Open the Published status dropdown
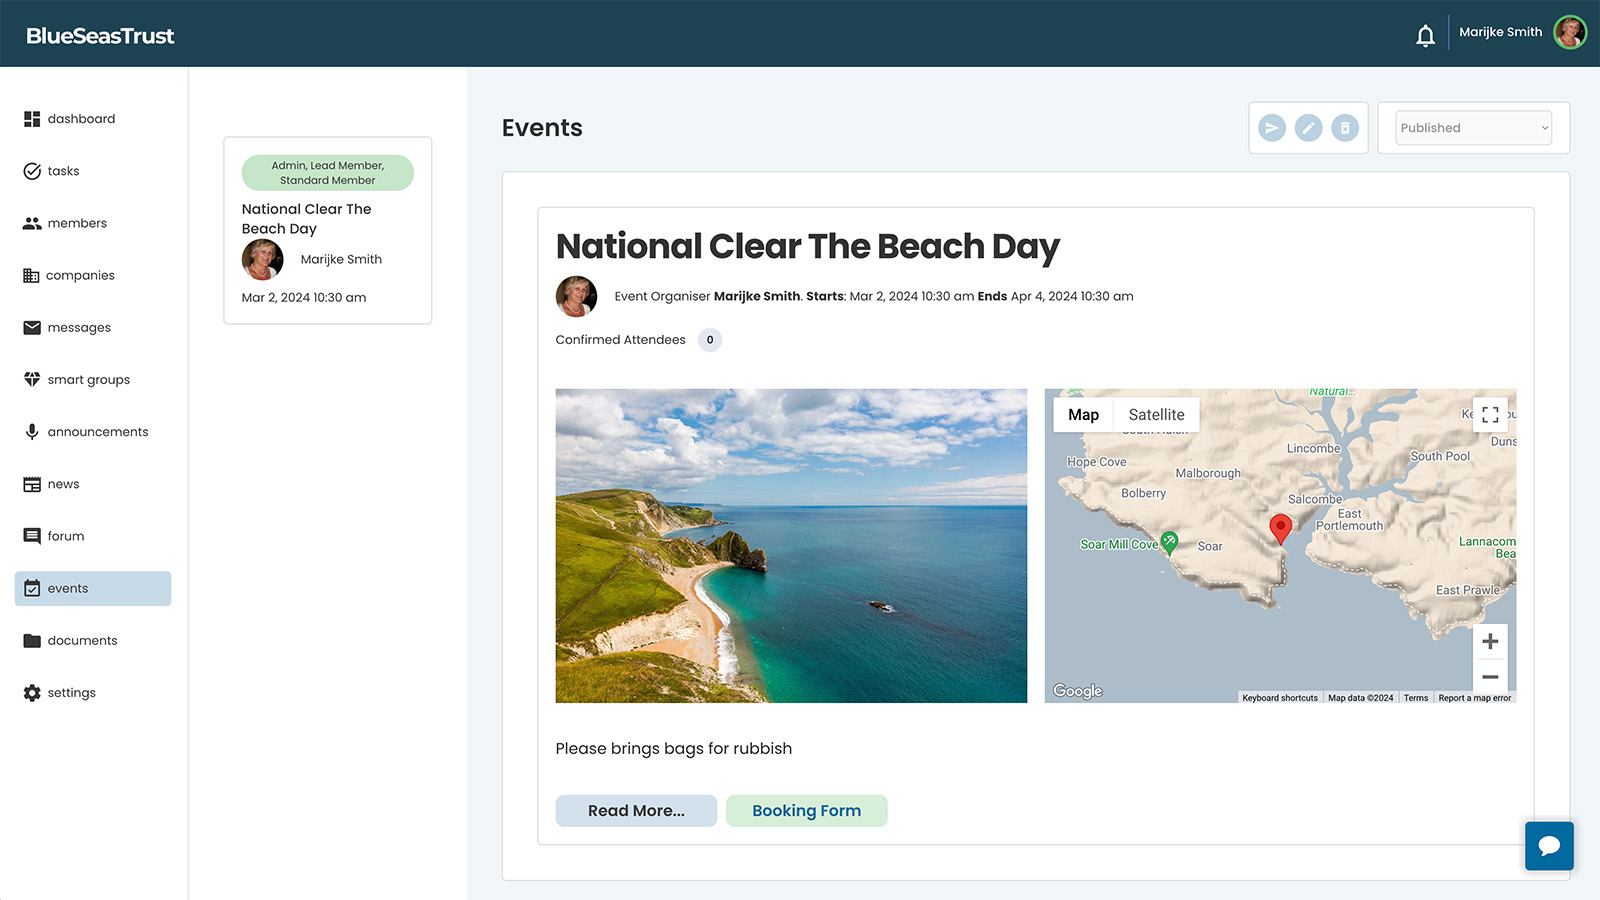This screenshot has height=900, width=1600. 1472,127
